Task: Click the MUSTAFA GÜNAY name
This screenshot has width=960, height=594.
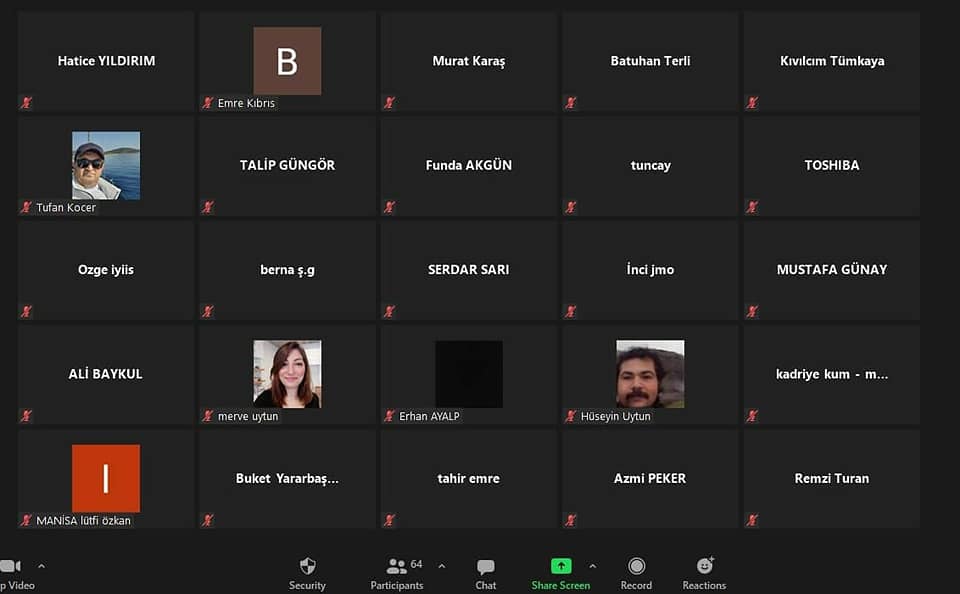Action: tap(832, 269)
